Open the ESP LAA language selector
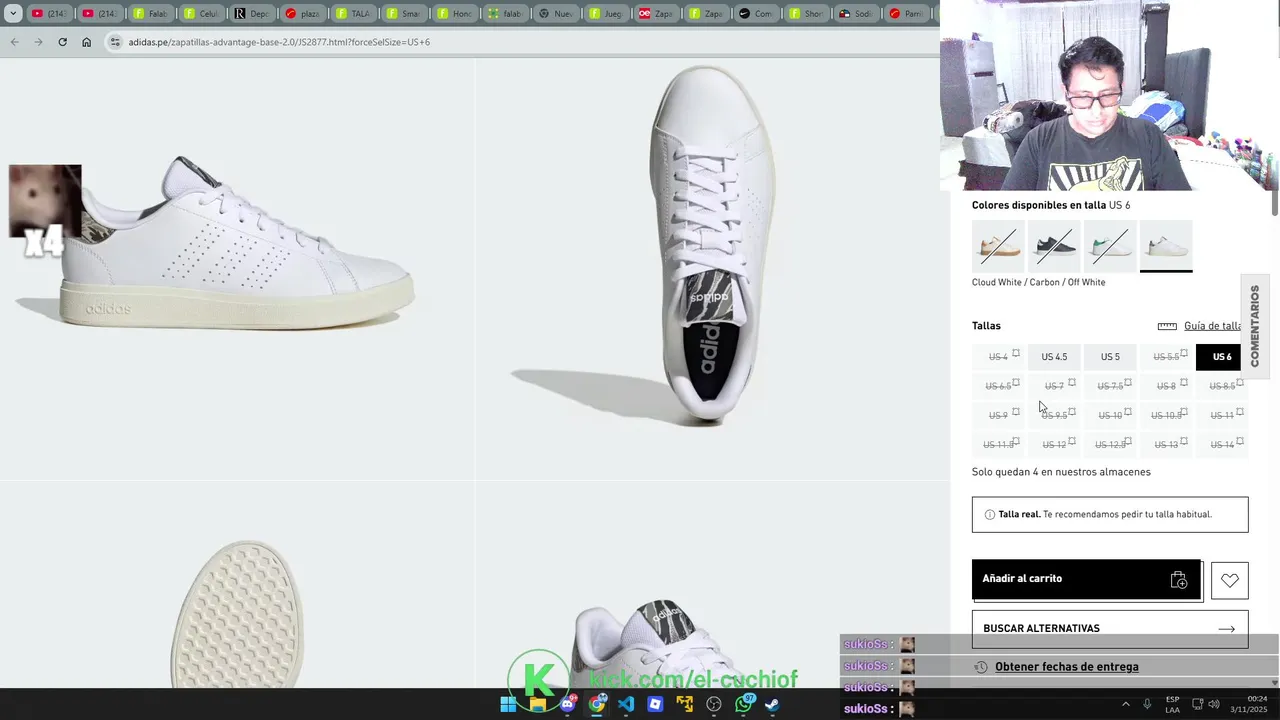Image resolution: width=1280 pixels, height=720 pixels. tap(1172, 704)
